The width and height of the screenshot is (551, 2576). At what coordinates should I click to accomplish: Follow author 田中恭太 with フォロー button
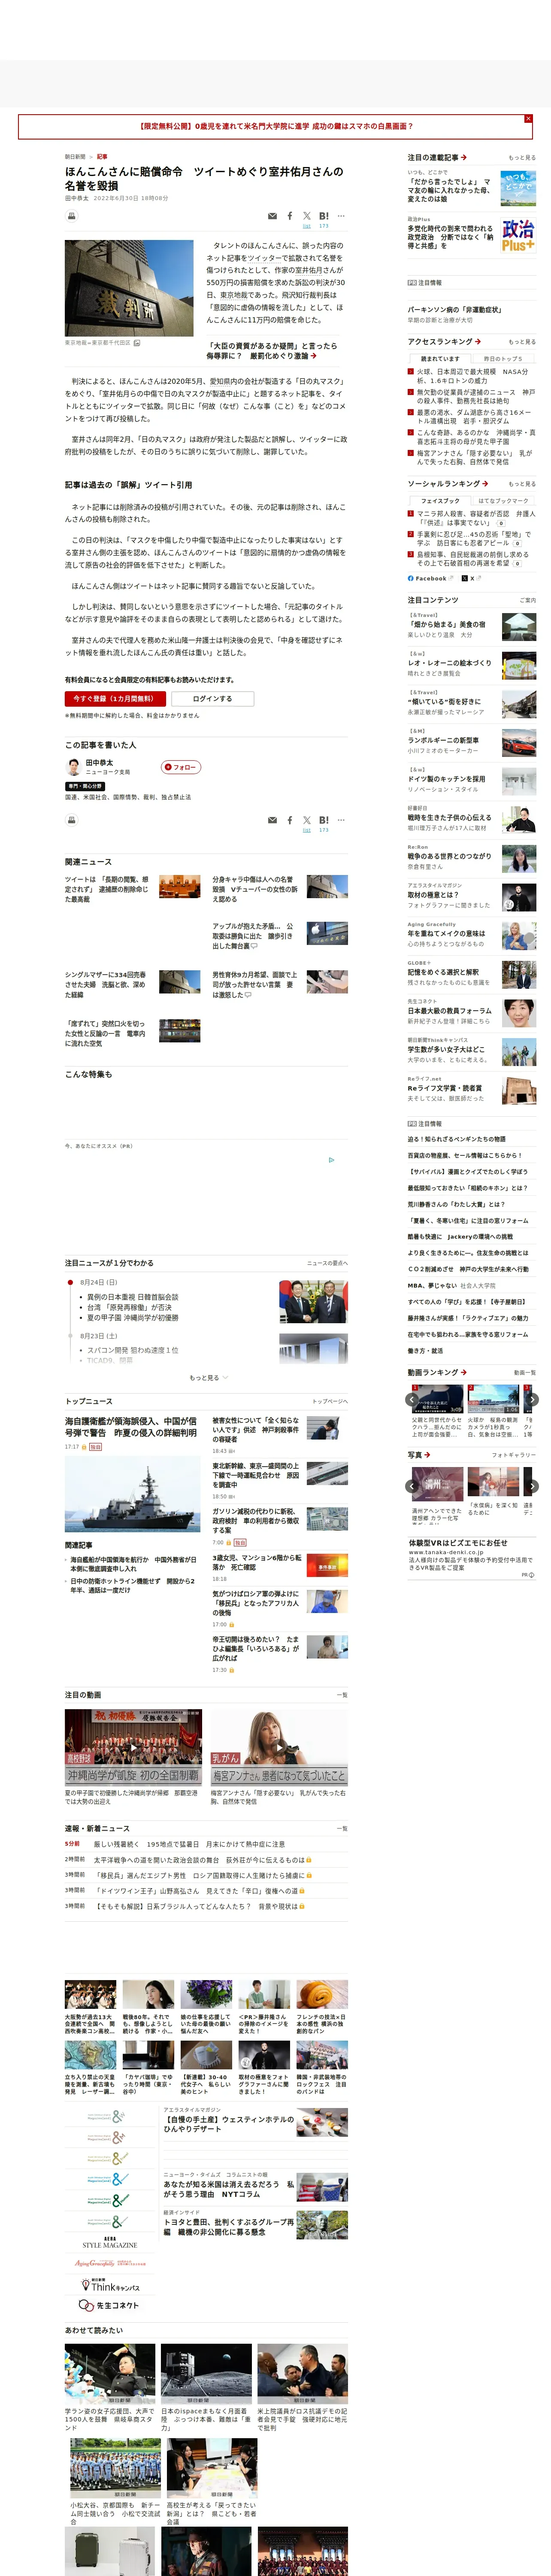[181, 767]
